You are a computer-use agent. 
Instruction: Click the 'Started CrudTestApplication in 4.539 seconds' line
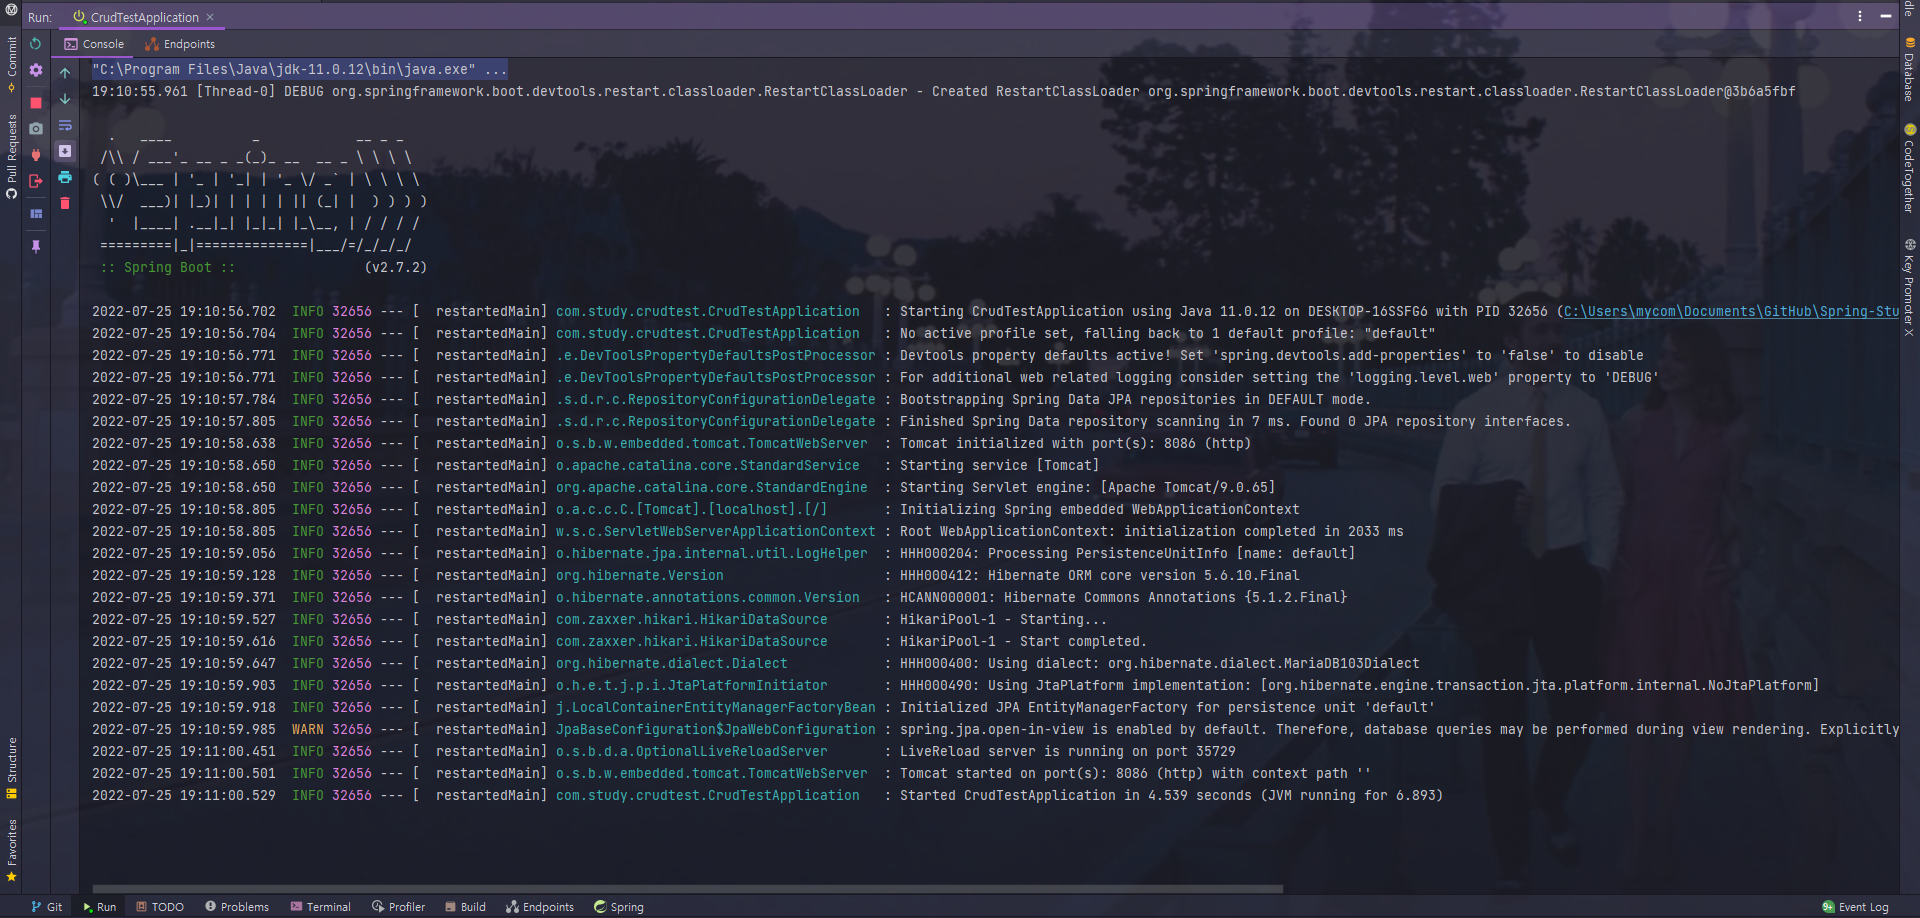click(x=1171, y=796)
